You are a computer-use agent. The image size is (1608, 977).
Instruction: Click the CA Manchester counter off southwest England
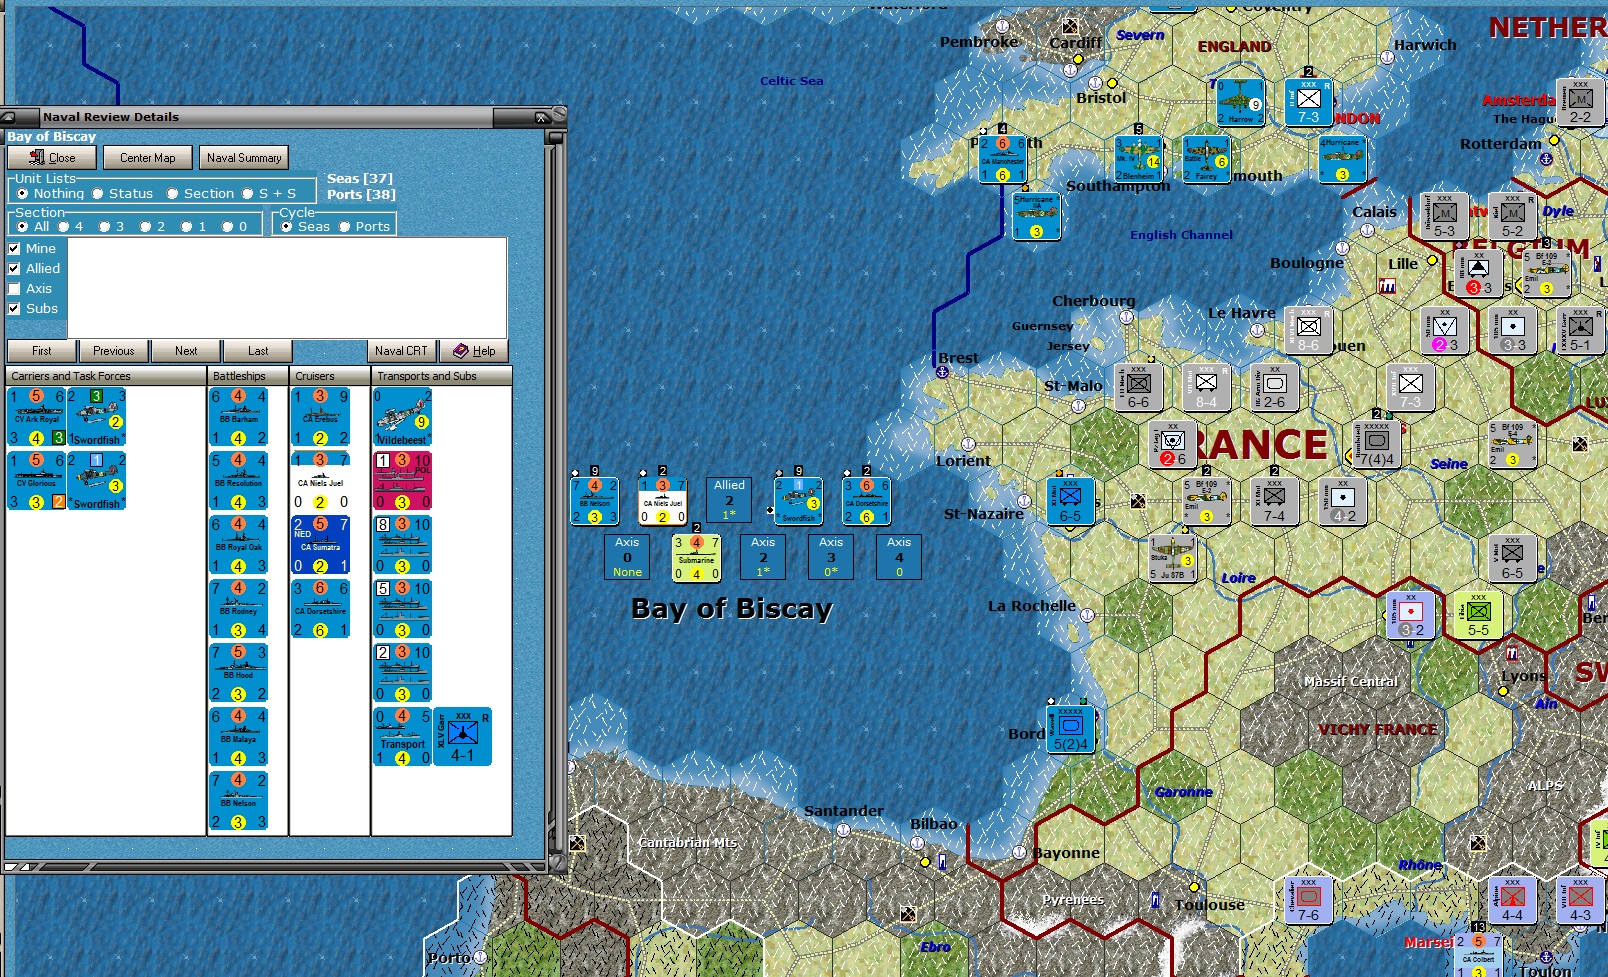1002,159
